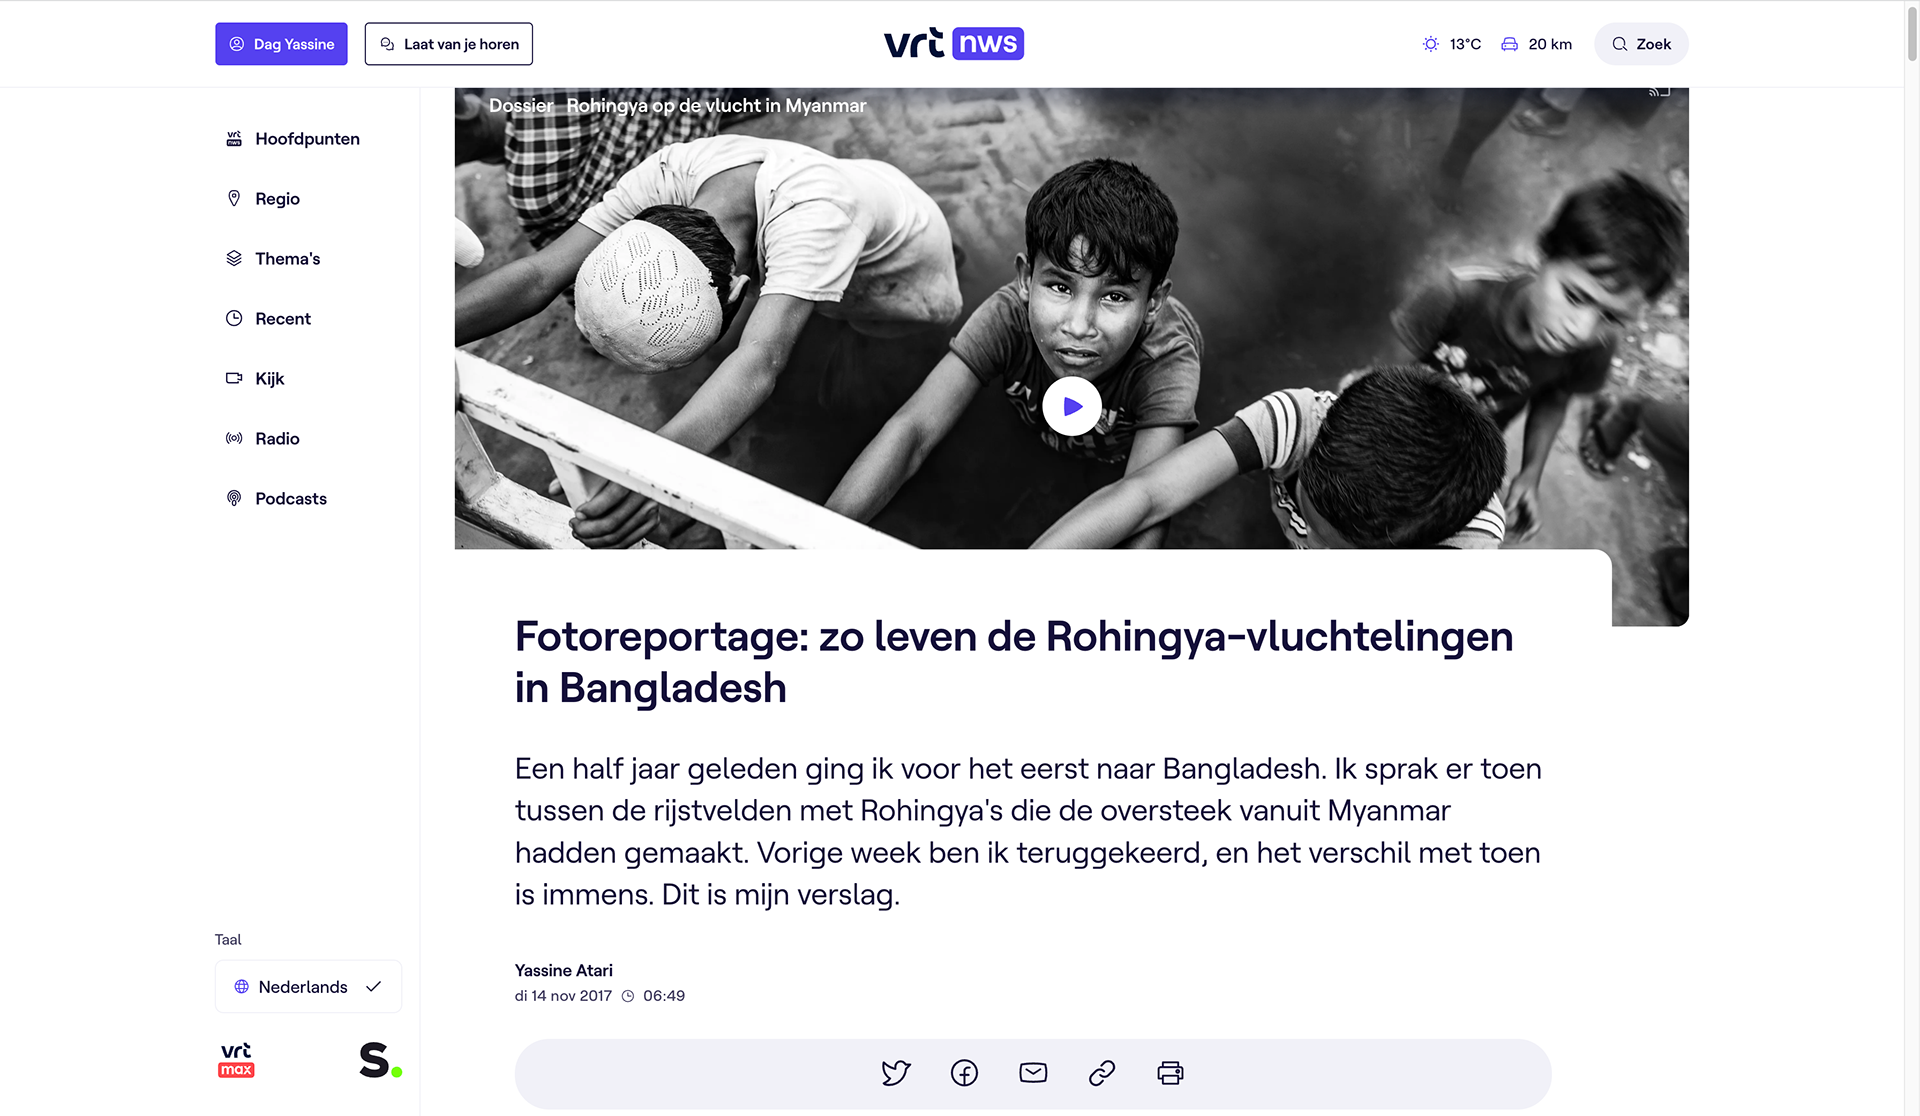Click the Dag Yassine account button
Image resolution: width=1920 pixels, height=1116 pixels.
tap(281, 44)
